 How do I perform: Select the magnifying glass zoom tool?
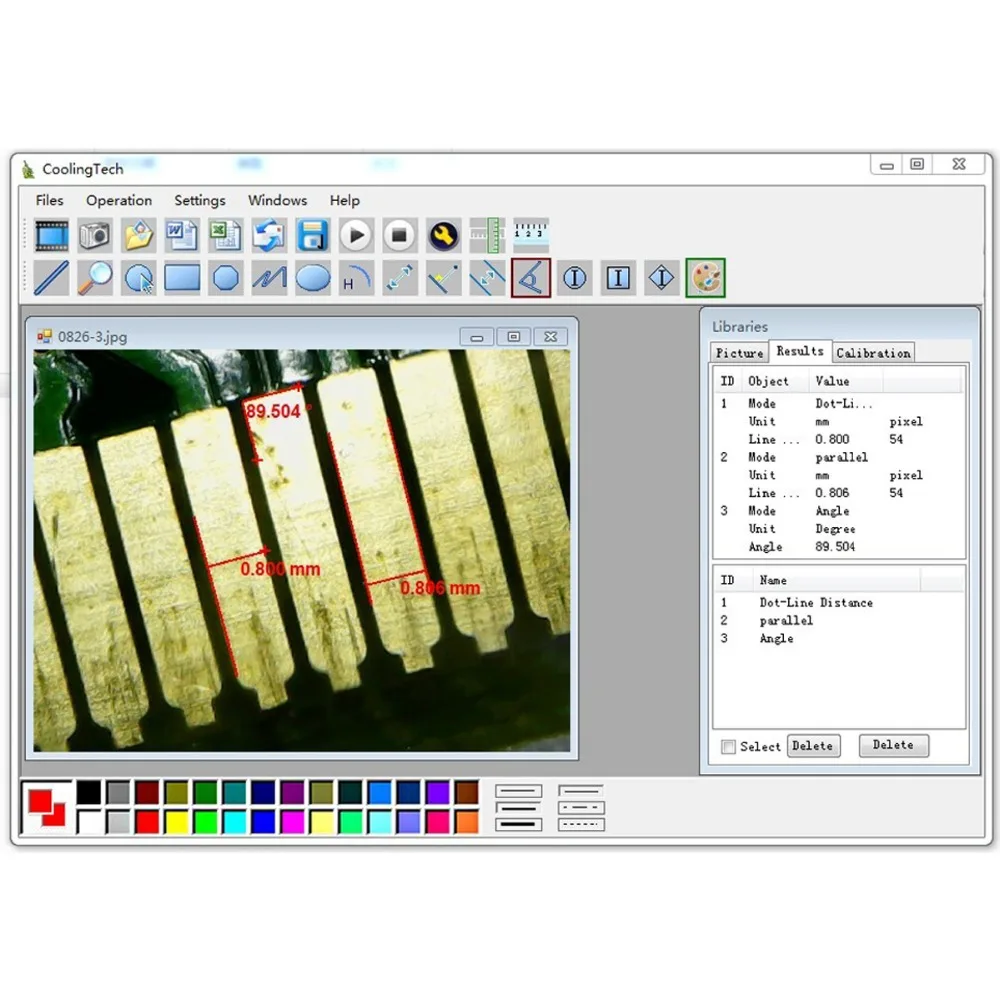[x=95, y=278]
